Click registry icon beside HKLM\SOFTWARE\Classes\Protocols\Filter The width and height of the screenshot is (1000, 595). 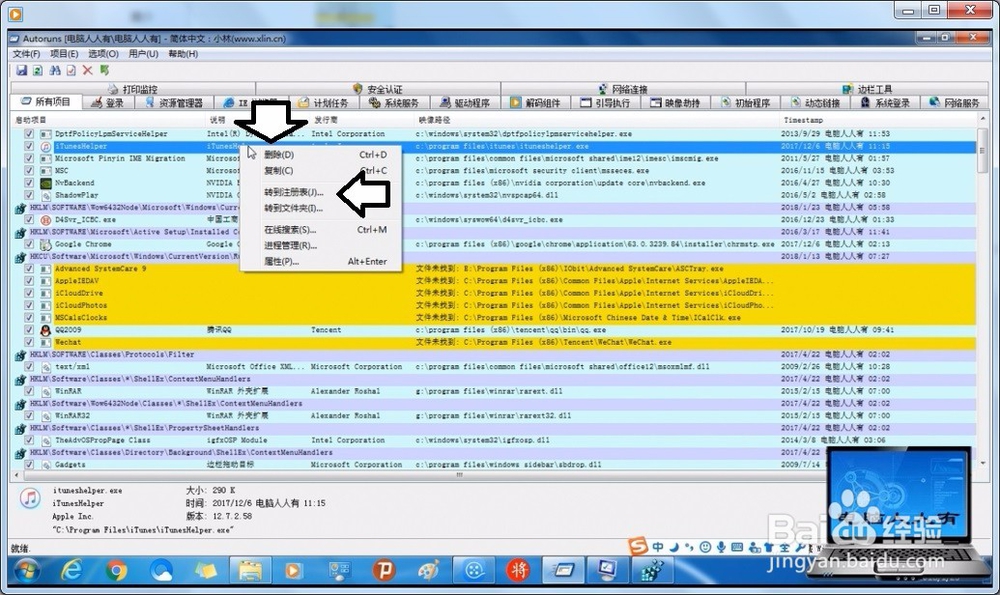click(20, 355)
